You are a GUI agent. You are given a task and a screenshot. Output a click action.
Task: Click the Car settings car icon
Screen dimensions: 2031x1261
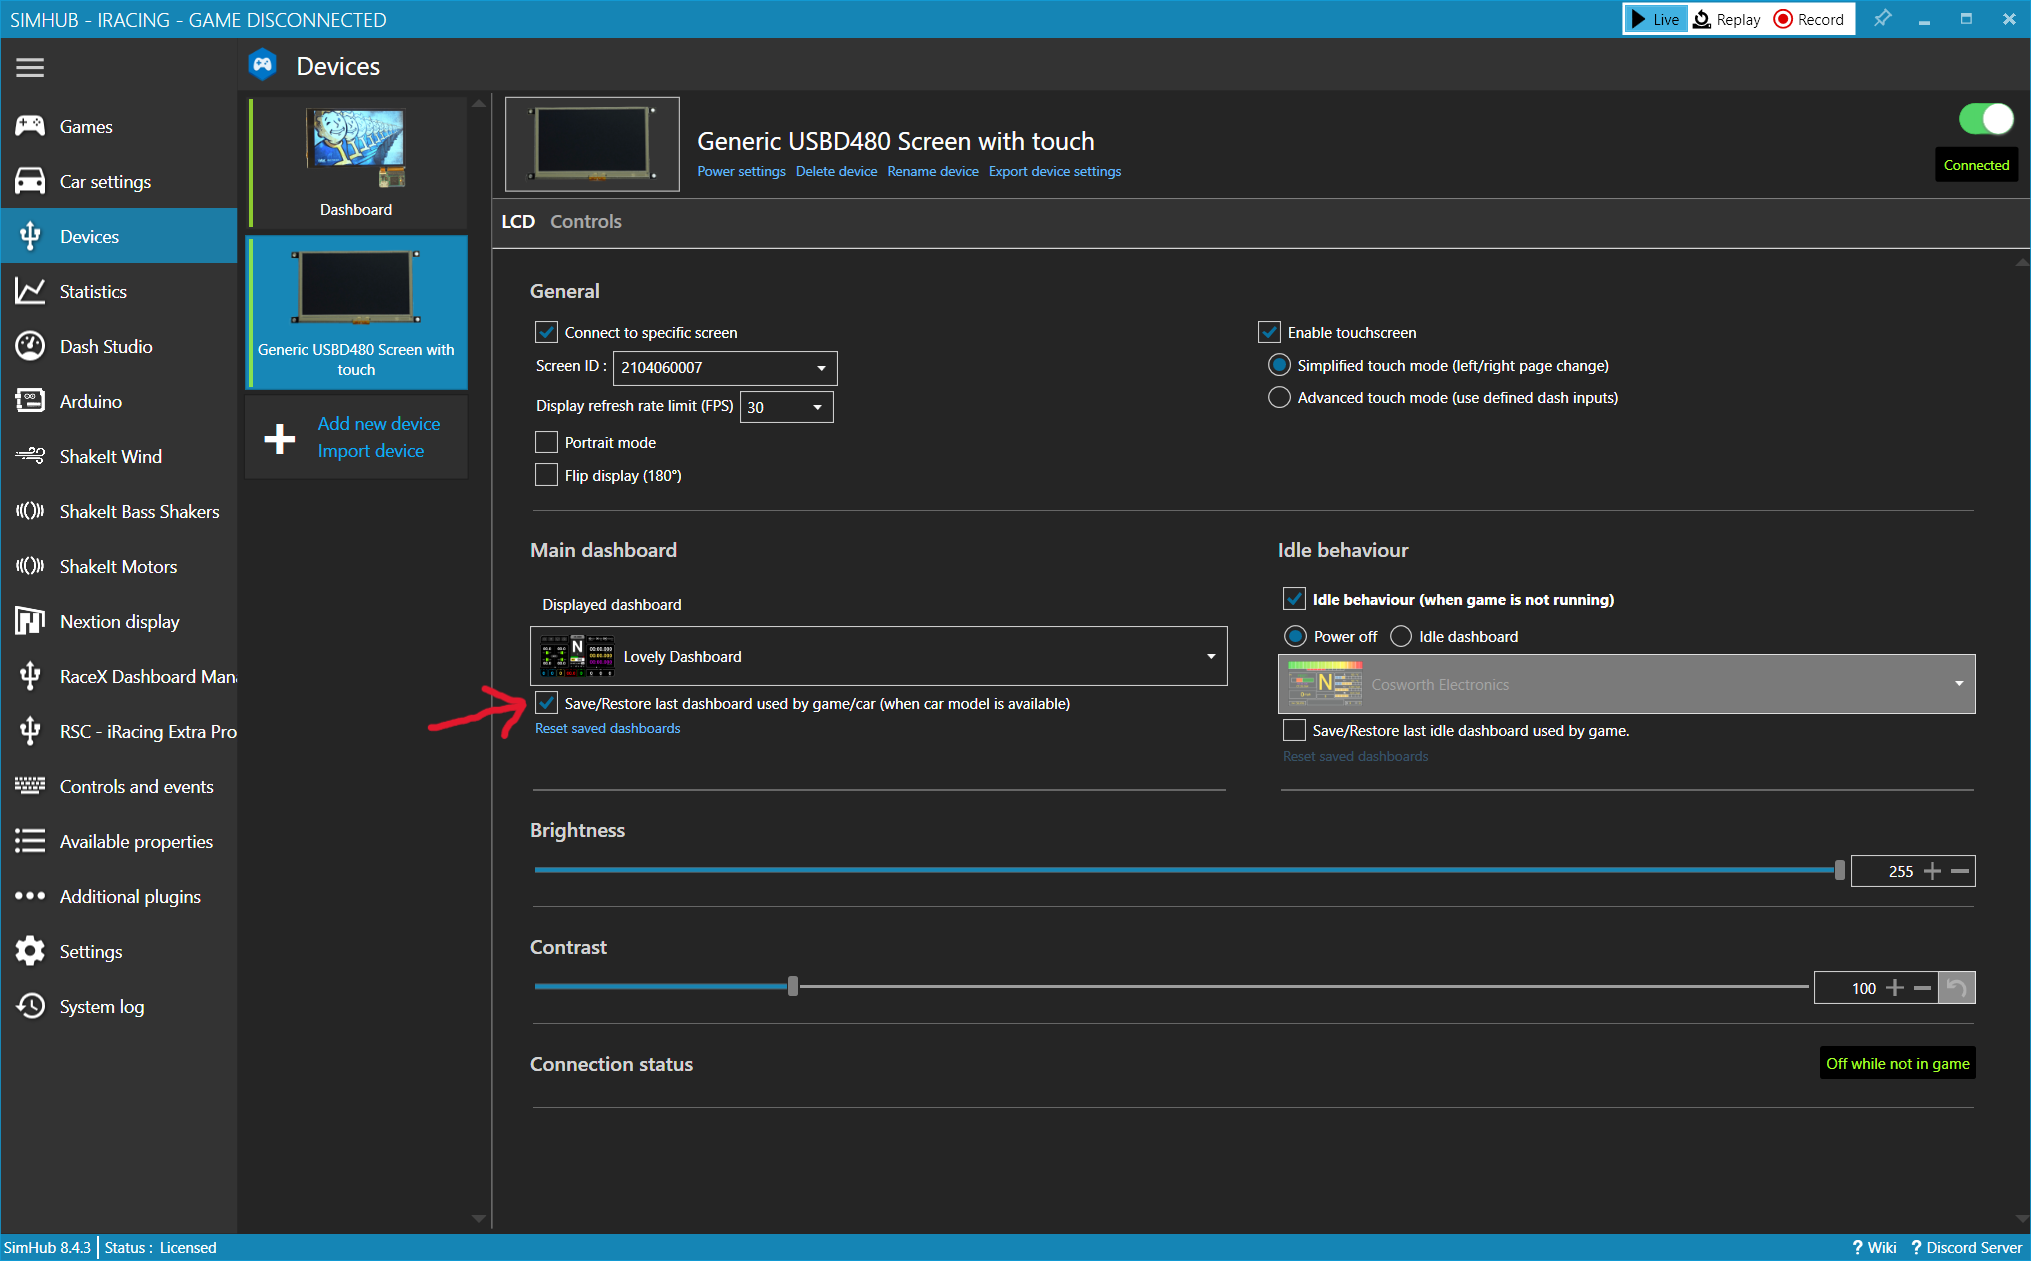coord(30,181)
